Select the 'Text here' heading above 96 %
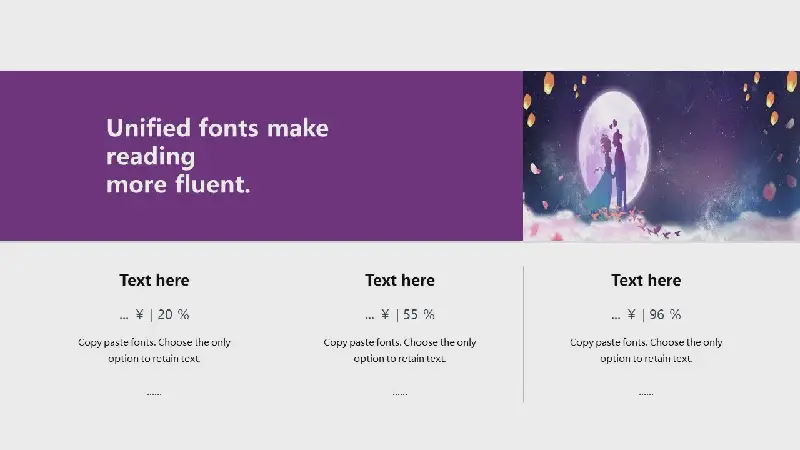The width and height of the screenshot is (800, 450). coord(646,280)
